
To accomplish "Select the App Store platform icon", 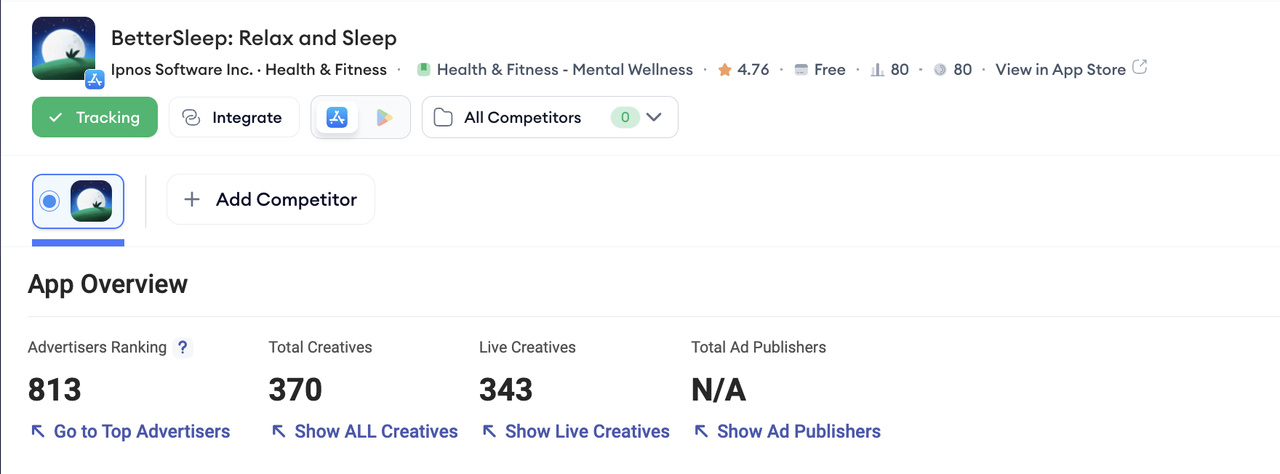I will 337,117.
